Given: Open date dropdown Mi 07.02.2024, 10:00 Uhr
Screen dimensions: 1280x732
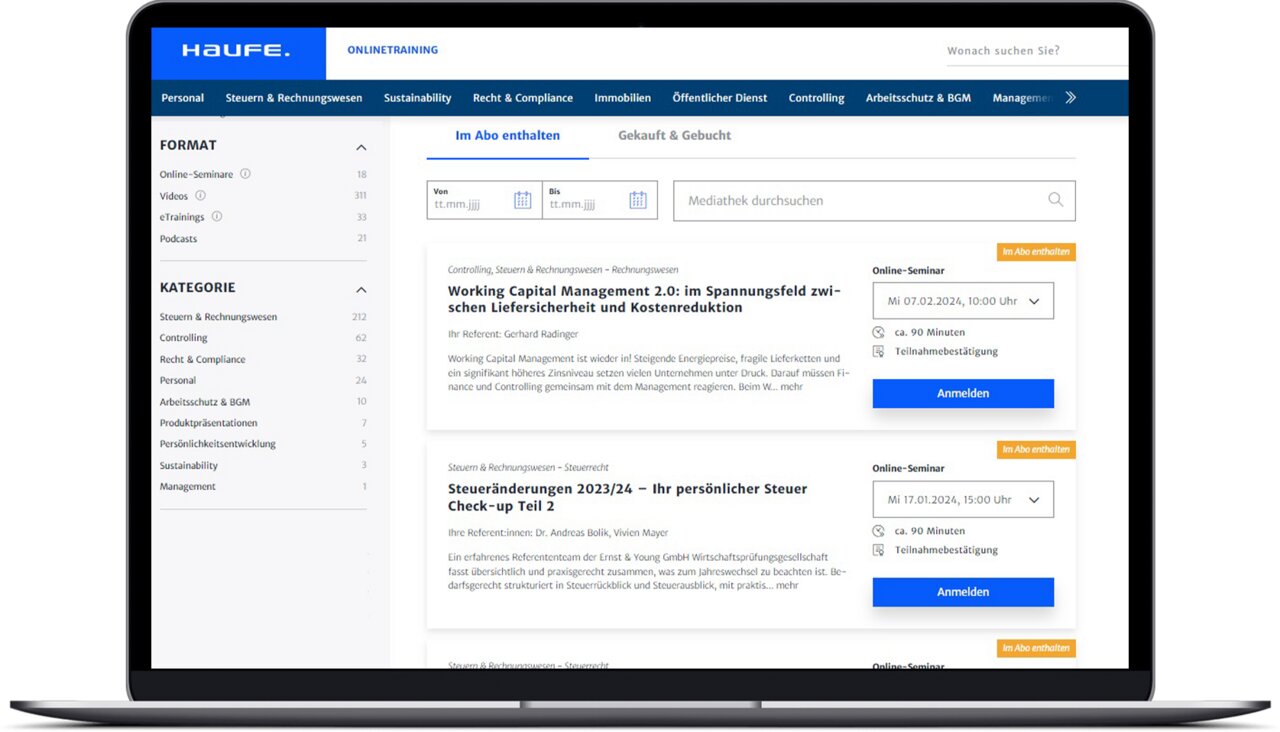Looking at the screenshot, I should pos(962,301).
